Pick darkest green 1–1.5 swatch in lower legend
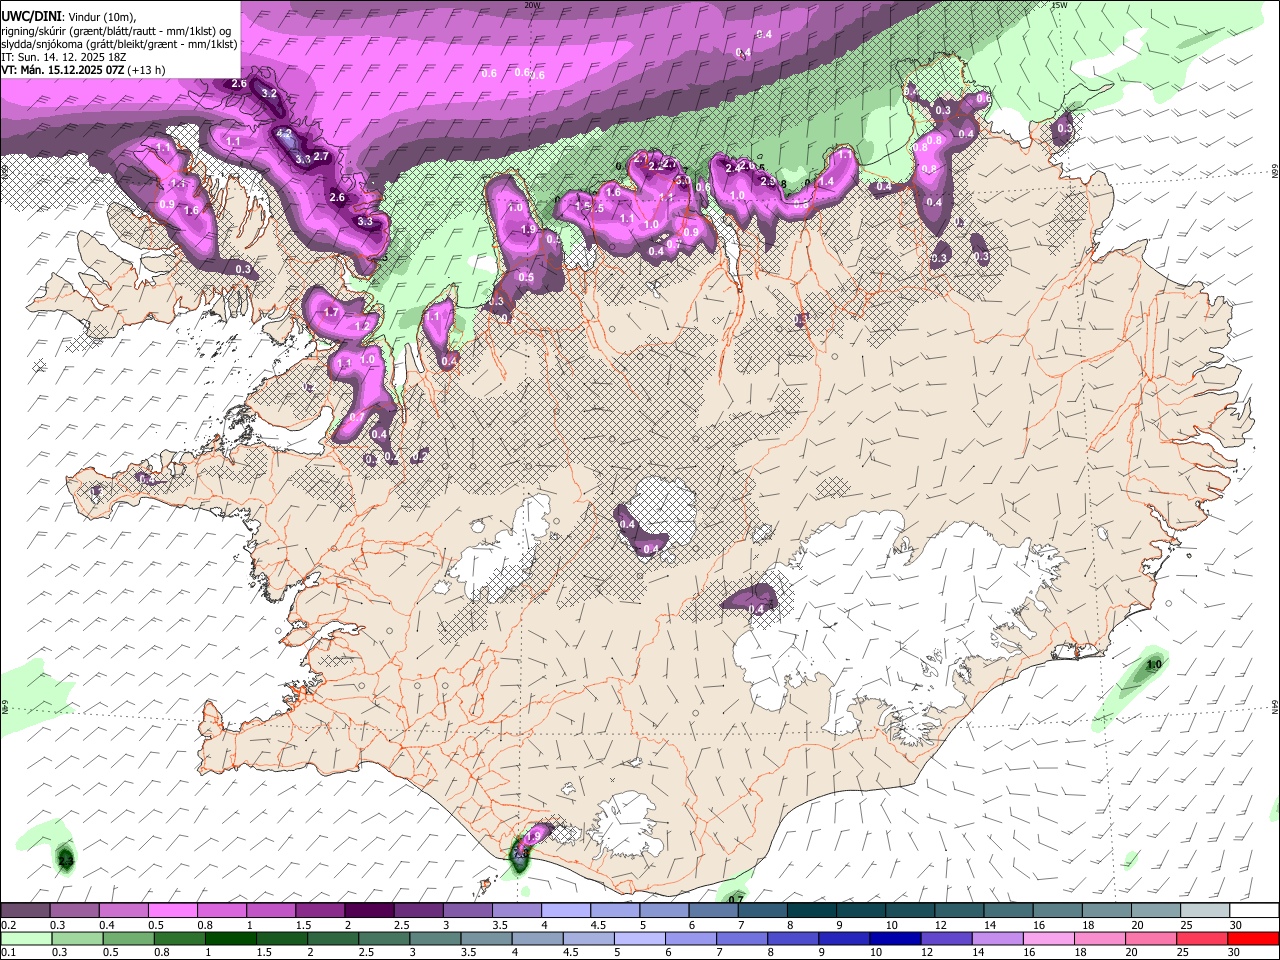This screenshot has height=960, width=1280. (x=231, y=938)
